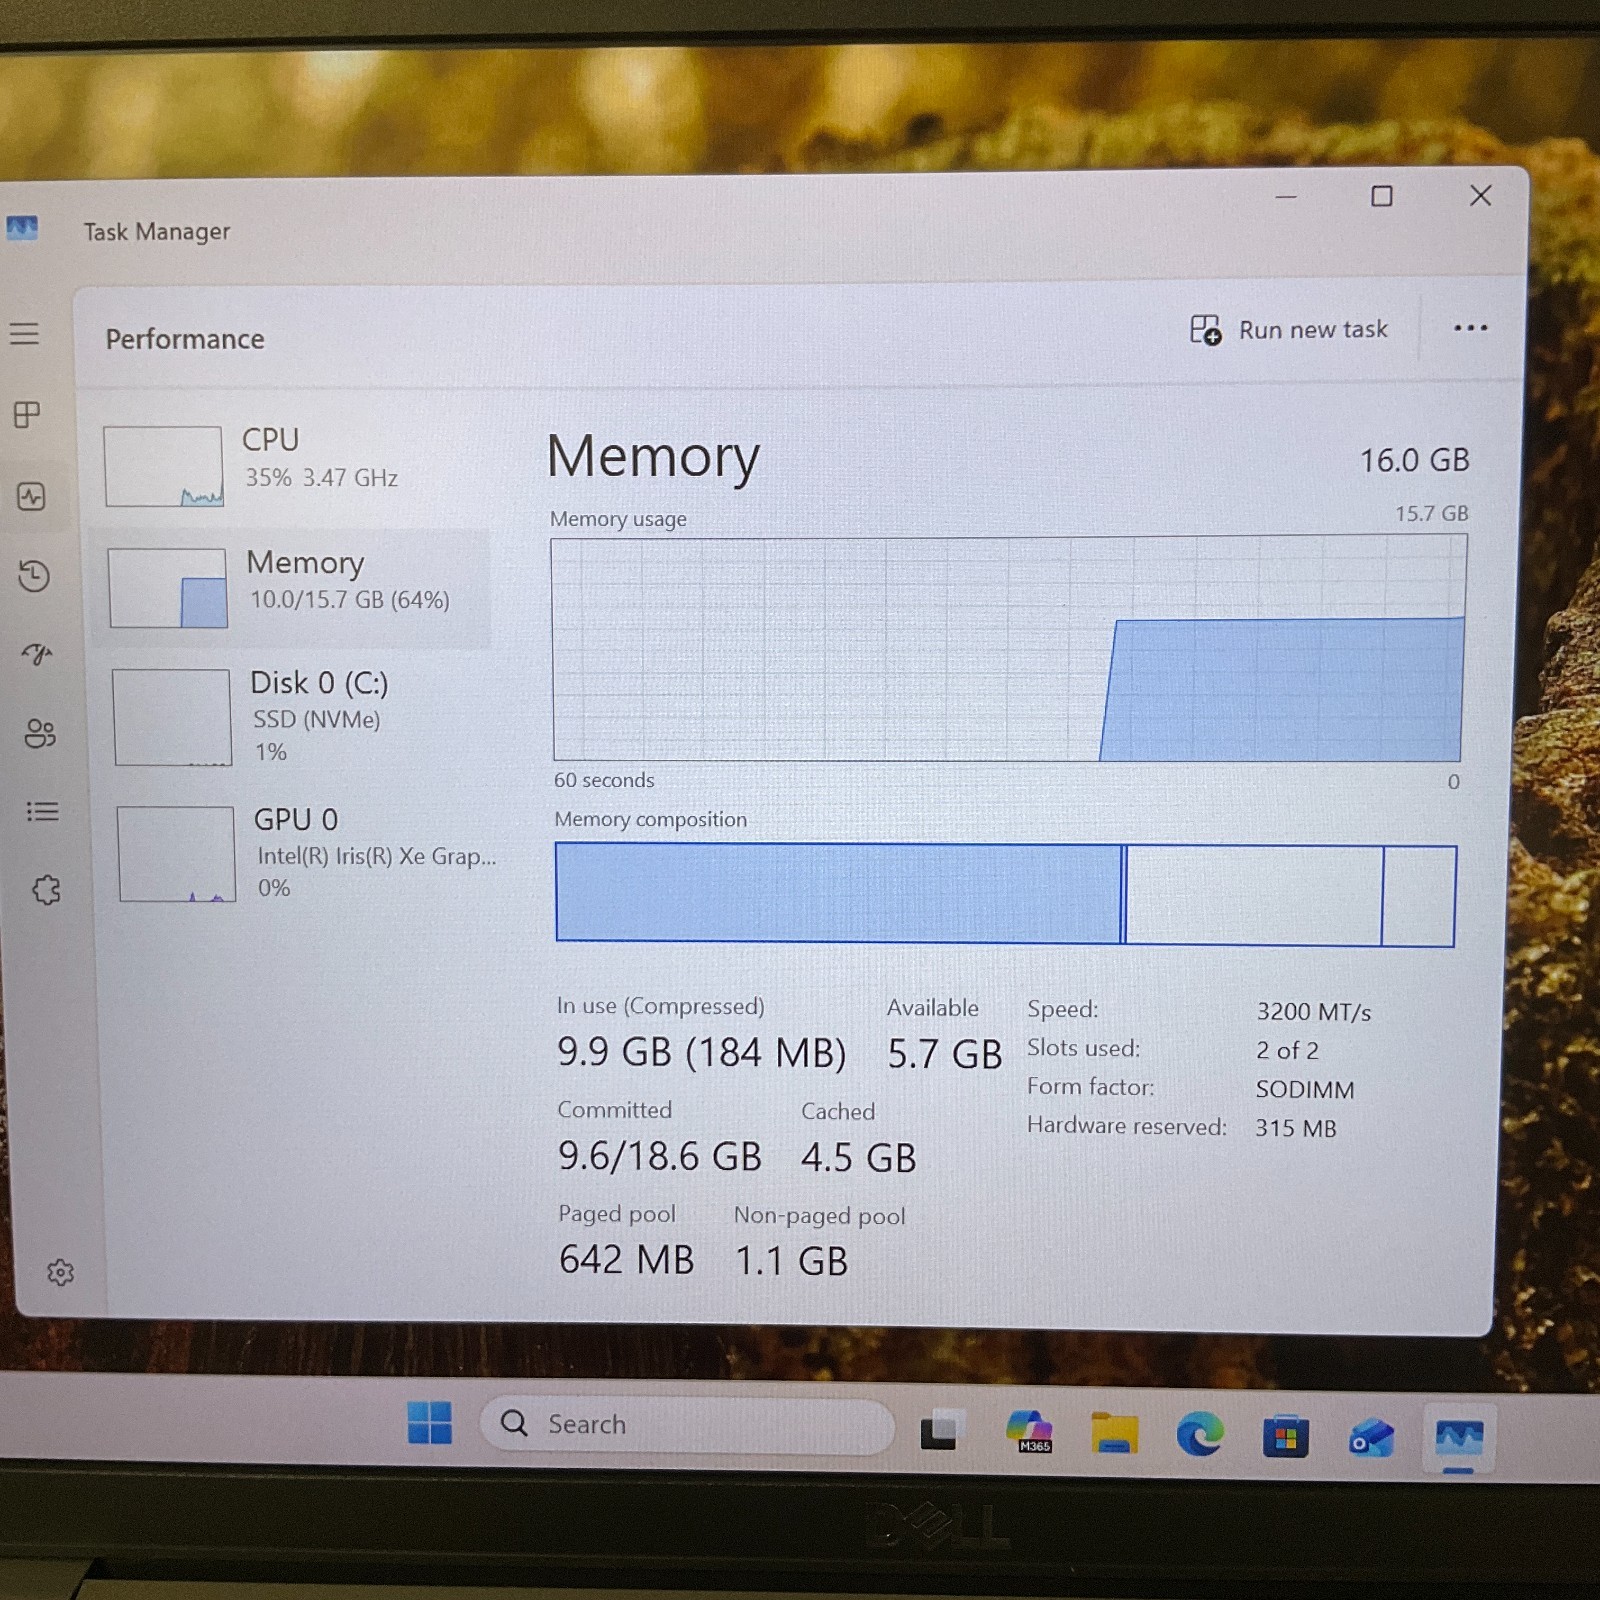Launch Microsoft Edge from the taskbar
1600x1600 pixels.
click(x=1200, y=1436)
